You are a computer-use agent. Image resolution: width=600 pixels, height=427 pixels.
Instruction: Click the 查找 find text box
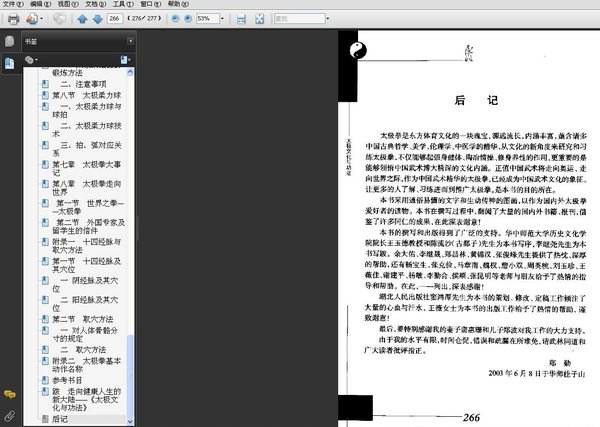pyautogui.click(x=300, y=18)
